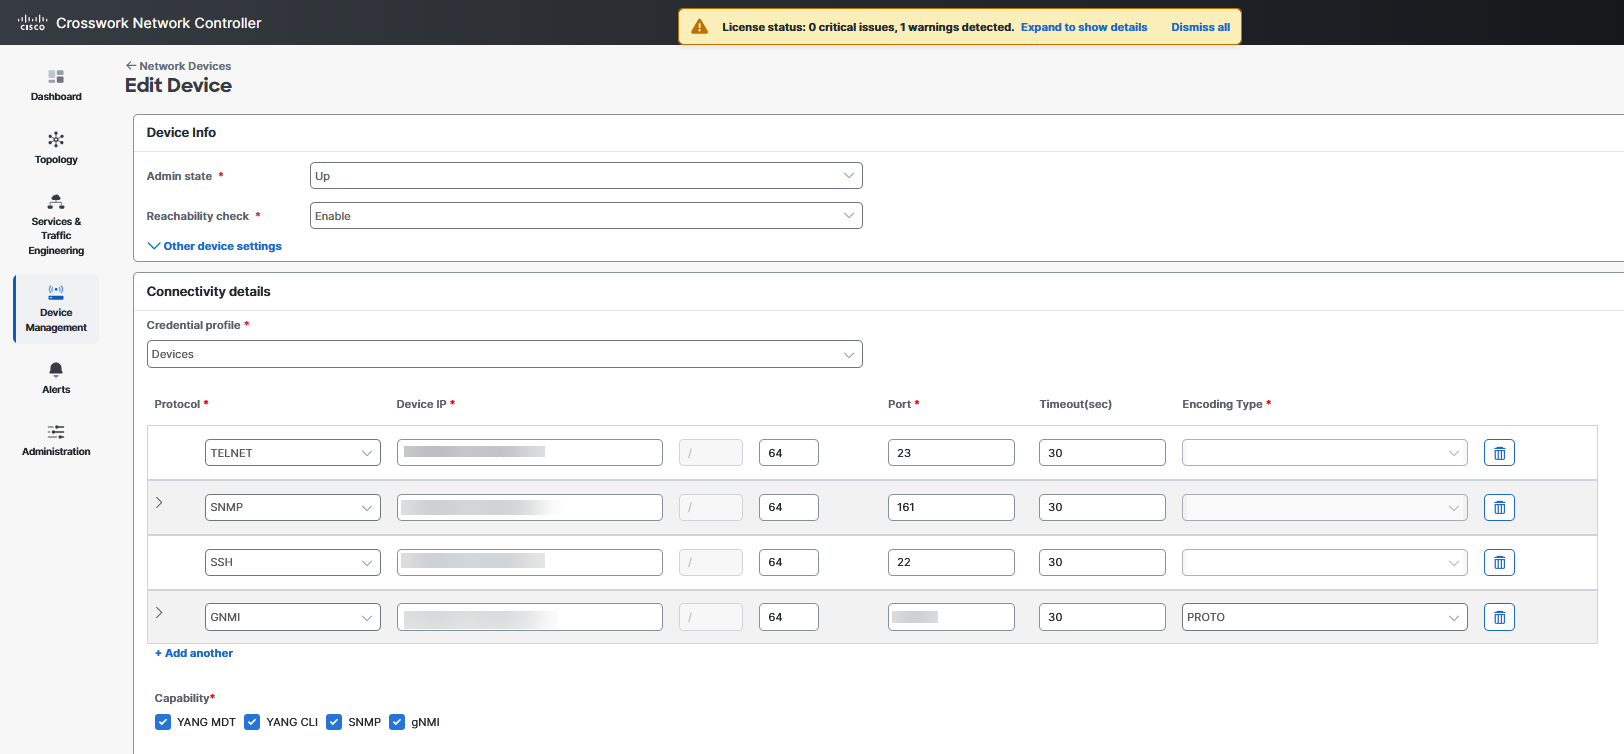
Task: Click the GNMI Device IP field
Action: pyautogui.click(x=530, y=617)
